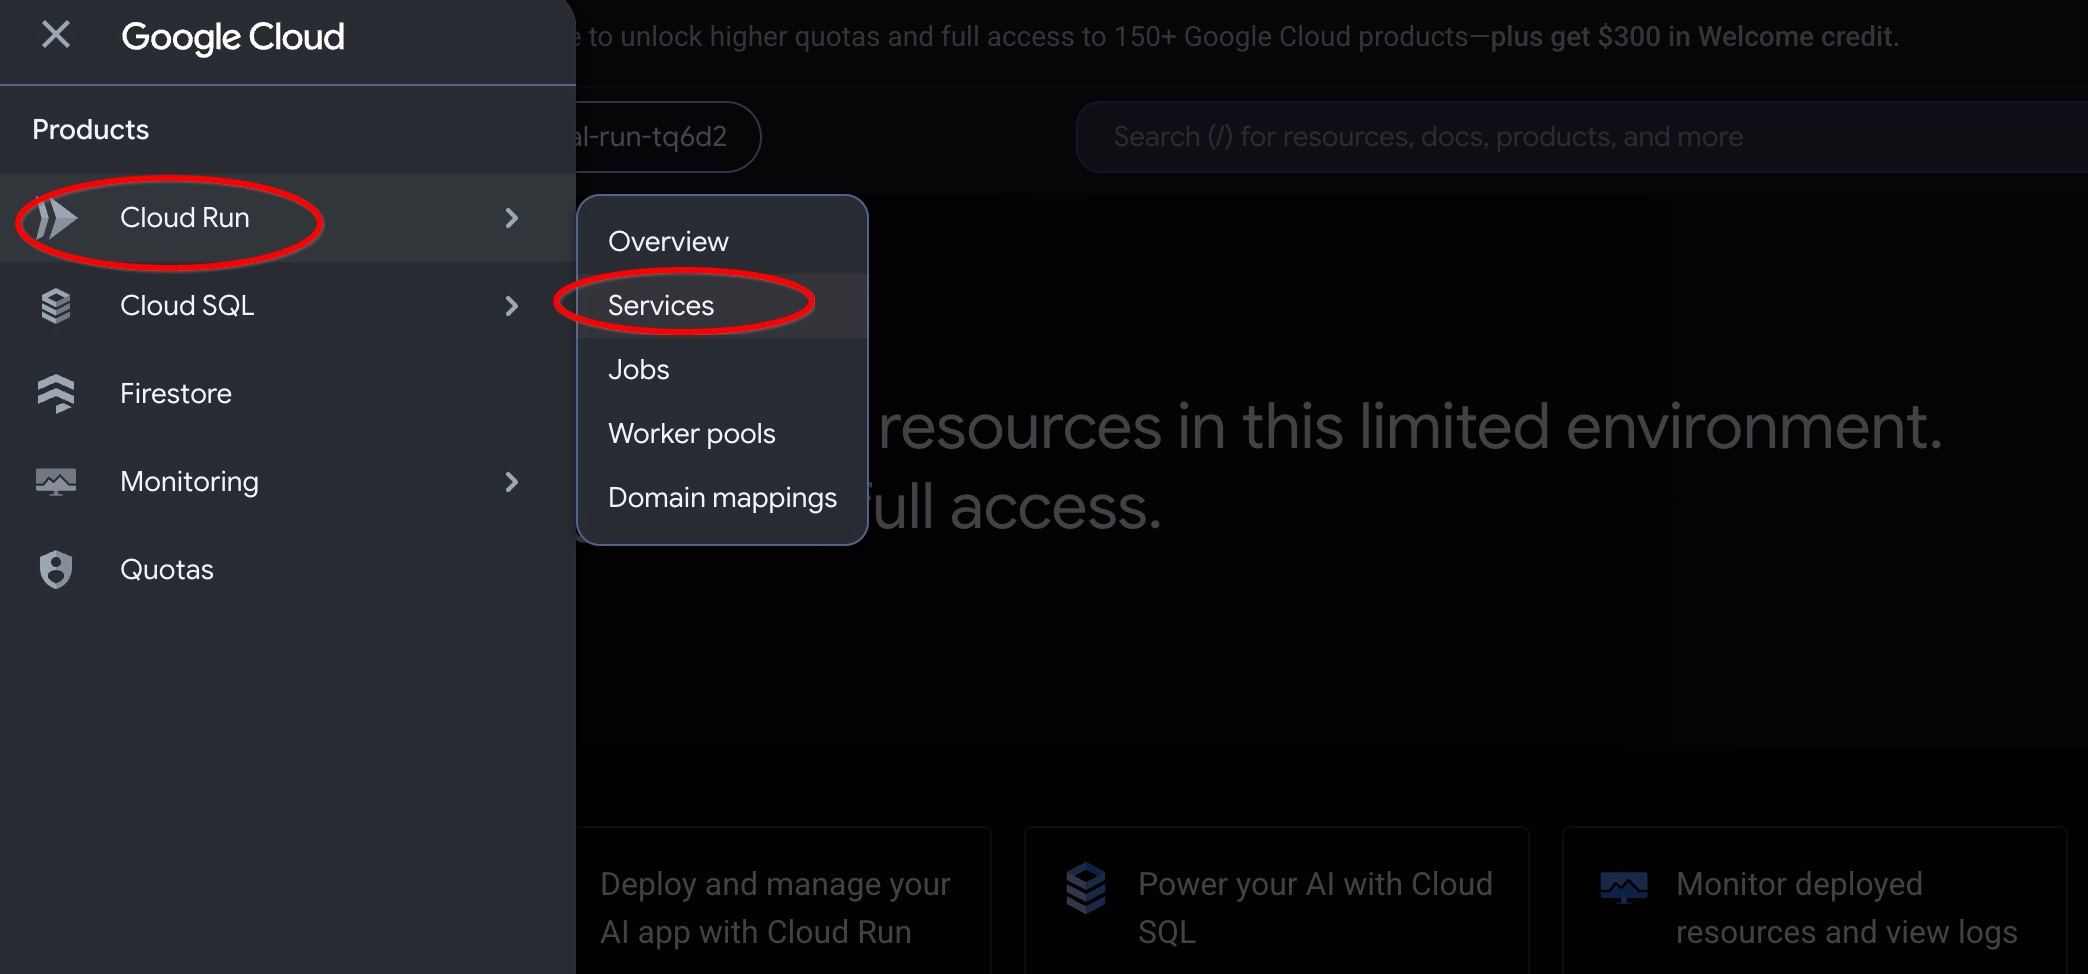Click the Google Cloud logo

(233, 37)
